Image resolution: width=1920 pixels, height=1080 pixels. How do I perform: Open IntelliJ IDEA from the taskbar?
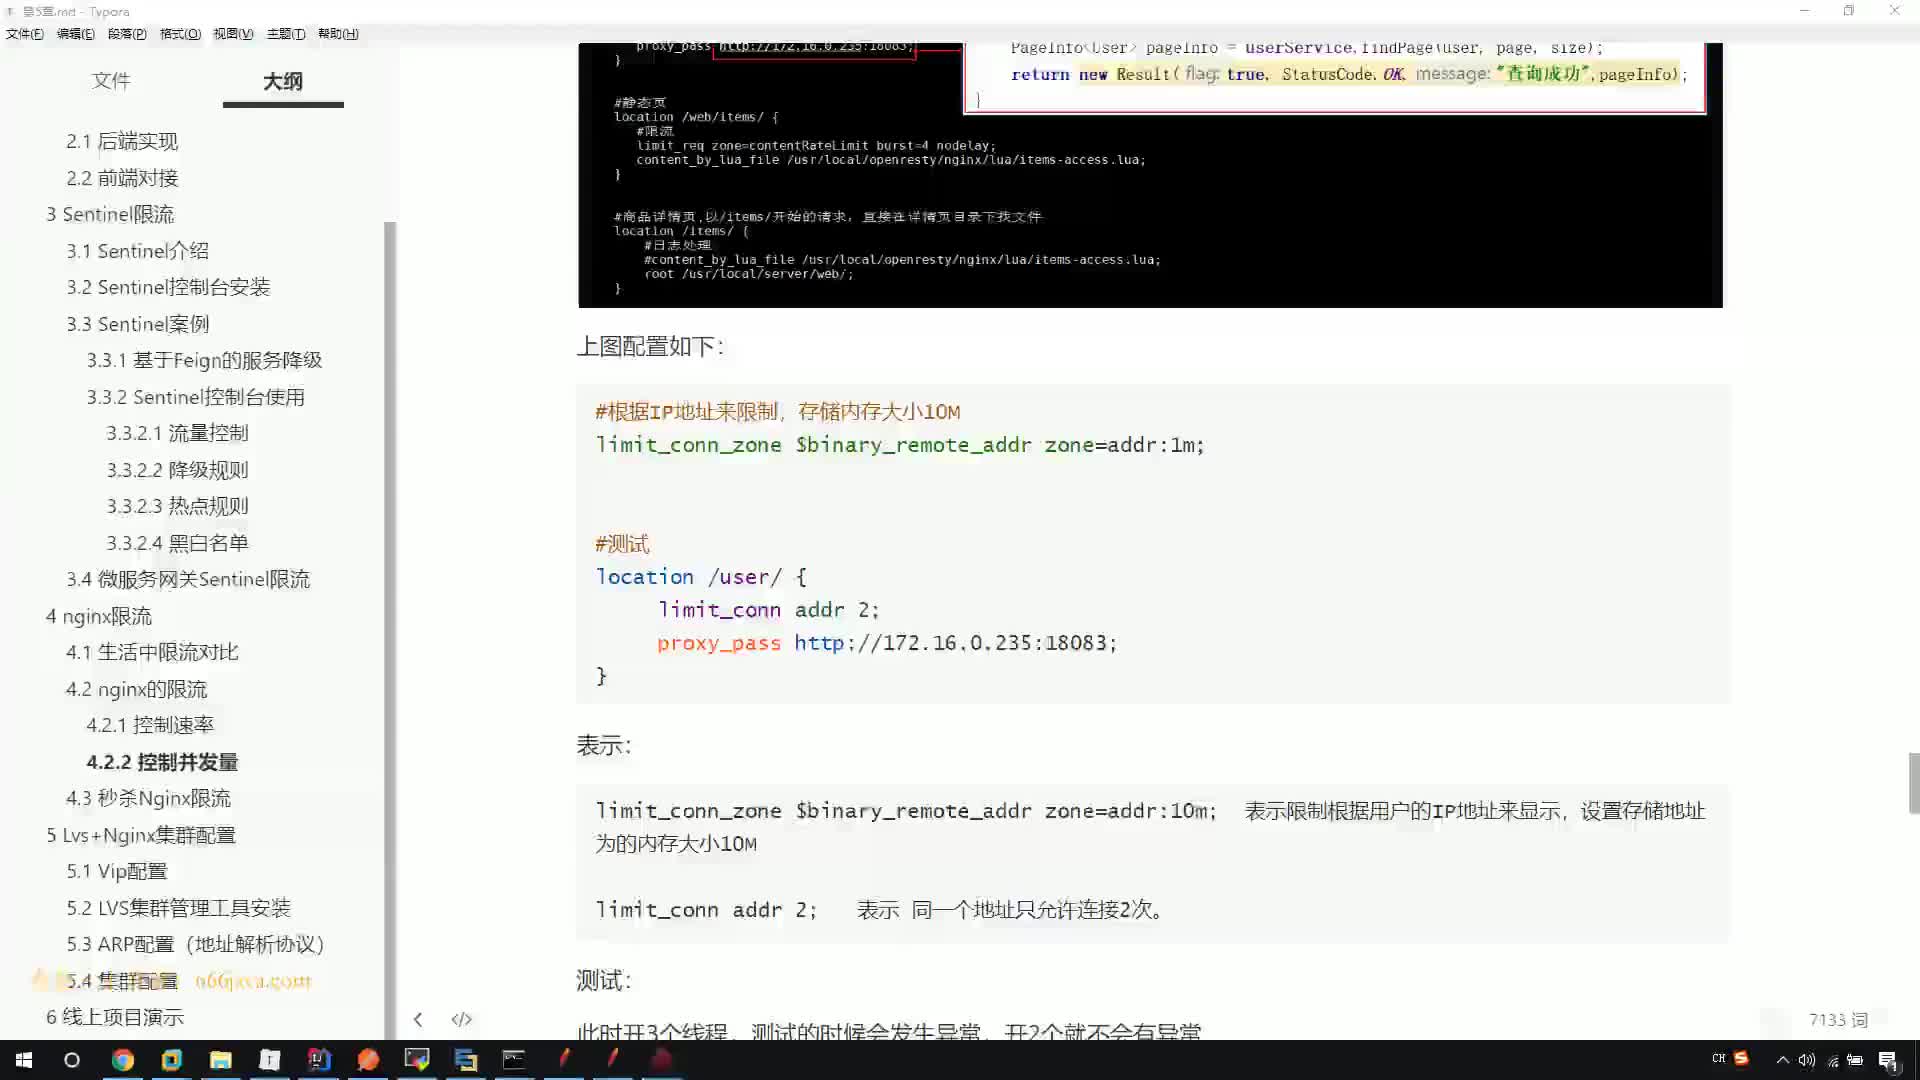319,1060
